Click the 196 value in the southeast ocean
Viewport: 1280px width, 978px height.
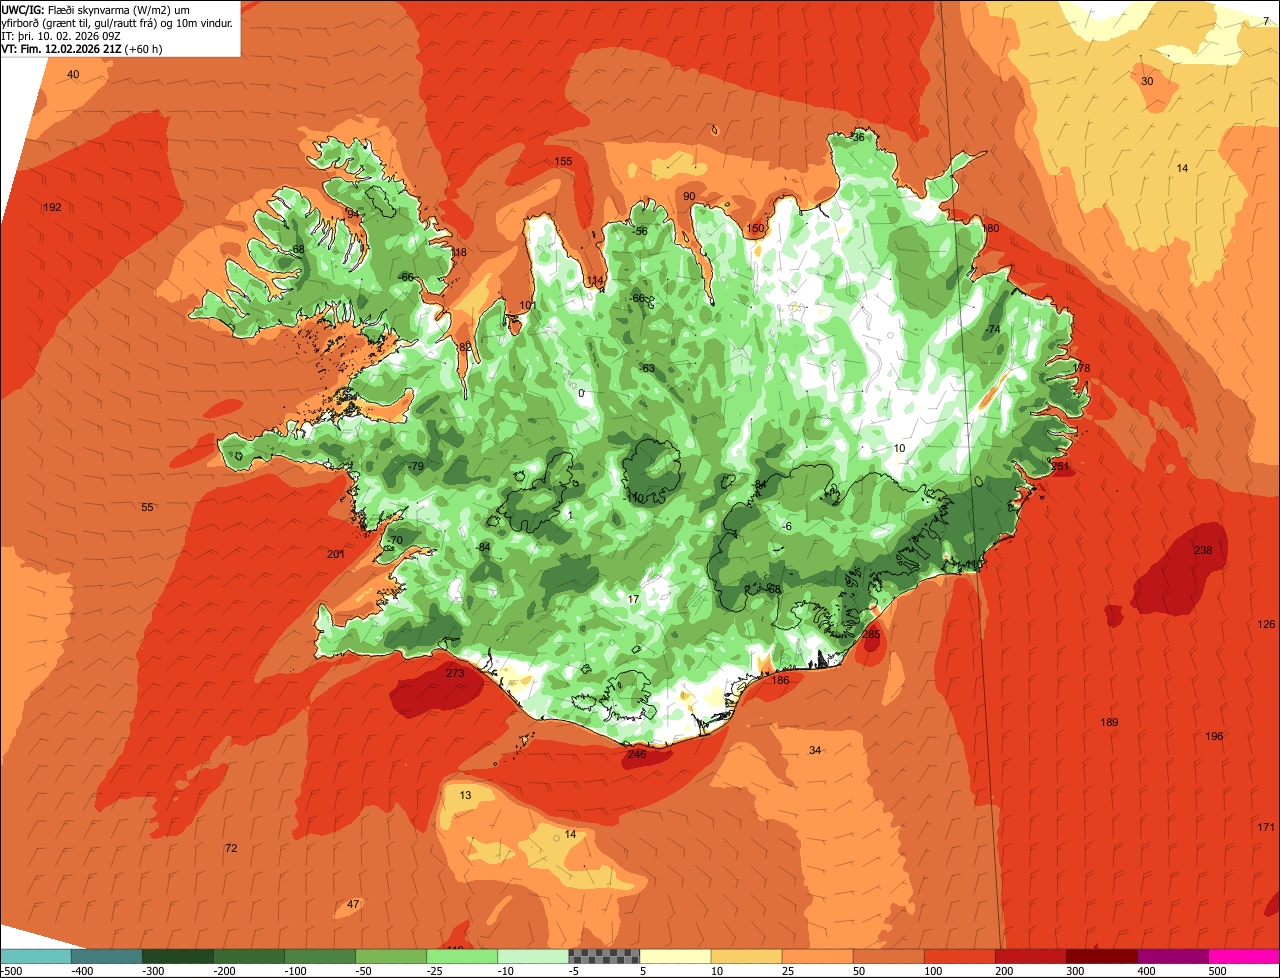click(x=1214, y=736)
